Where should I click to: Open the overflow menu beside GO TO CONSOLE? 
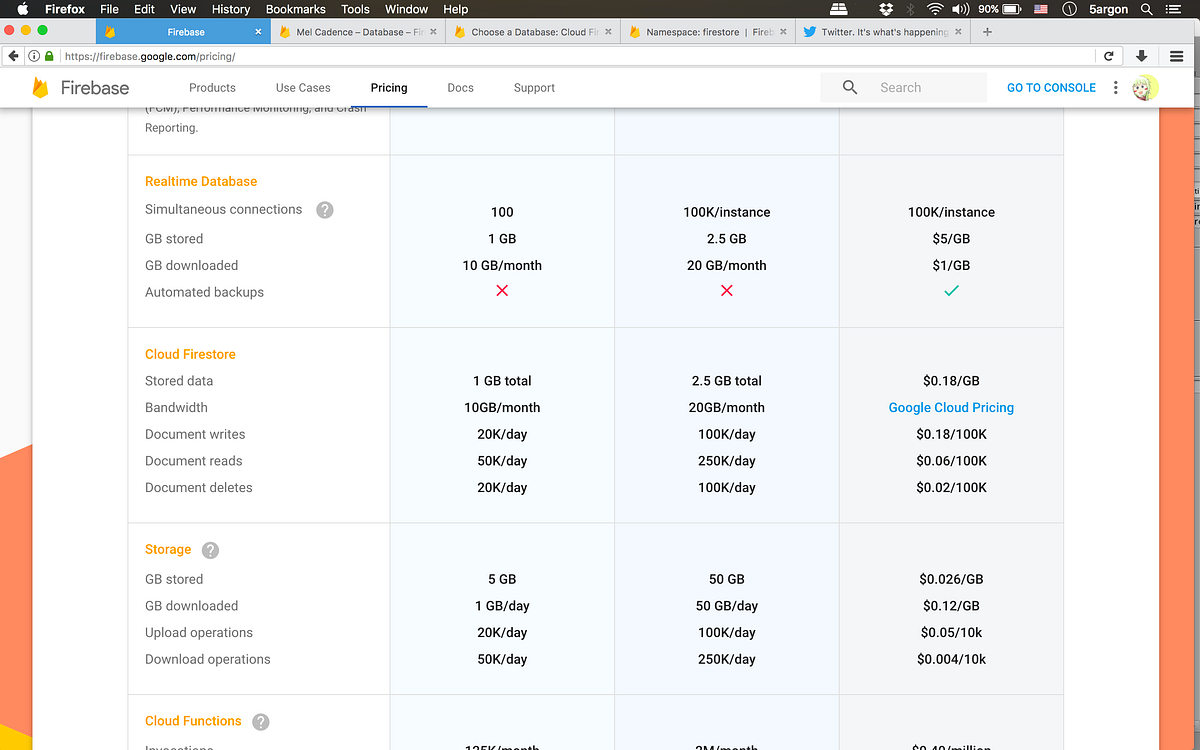[1115, 88]
